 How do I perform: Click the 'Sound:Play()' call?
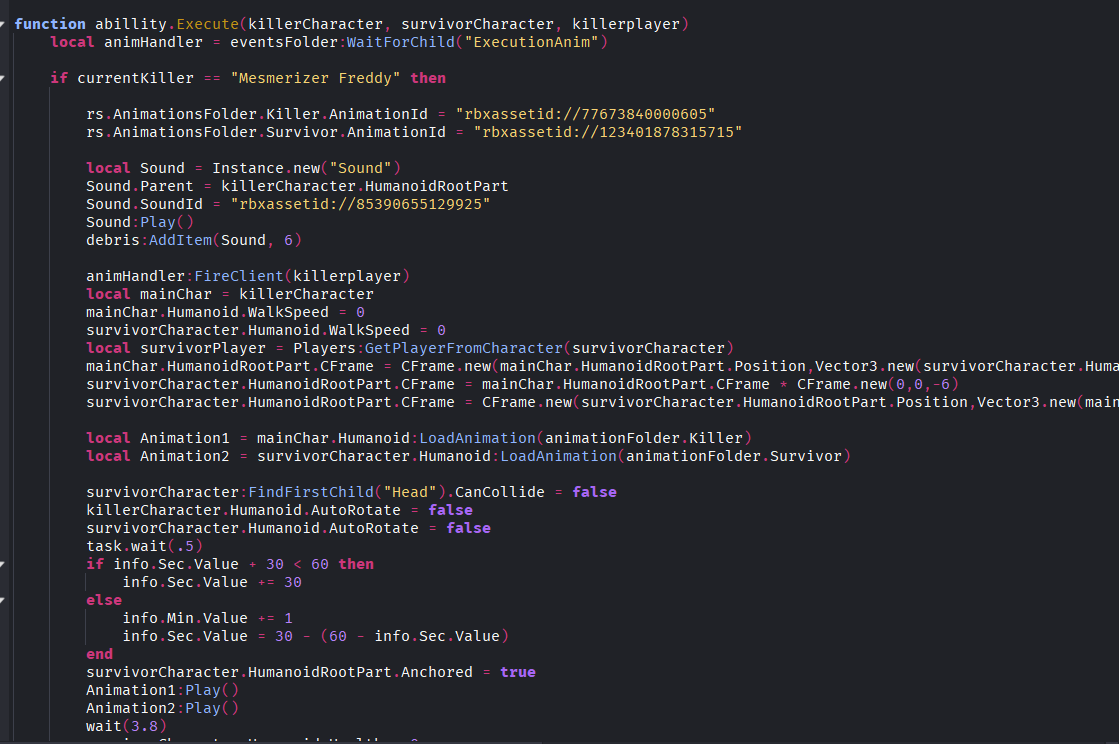tap(140, 222)
